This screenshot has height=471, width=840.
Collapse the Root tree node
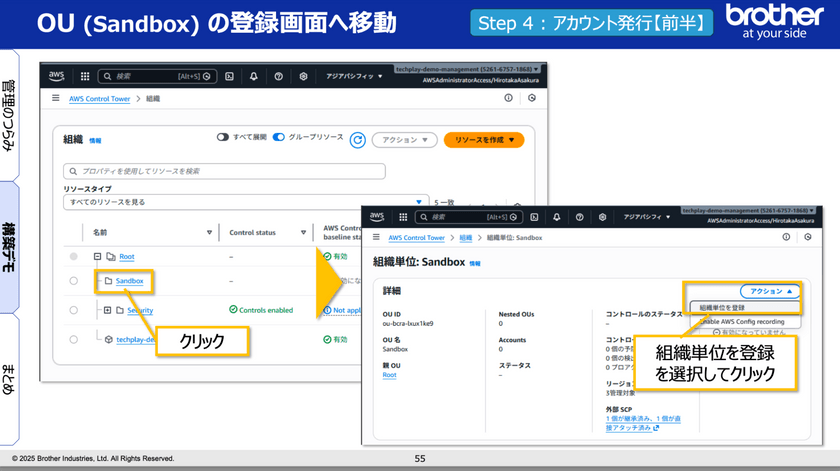97,257
